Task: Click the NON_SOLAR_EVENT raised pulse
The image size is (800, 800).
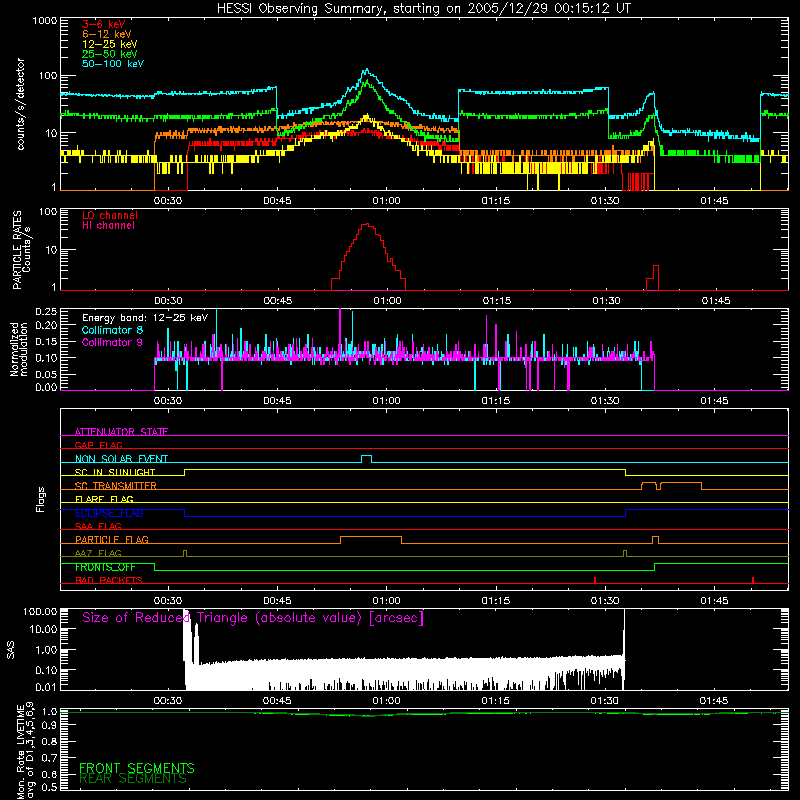Action: [366, 457]
